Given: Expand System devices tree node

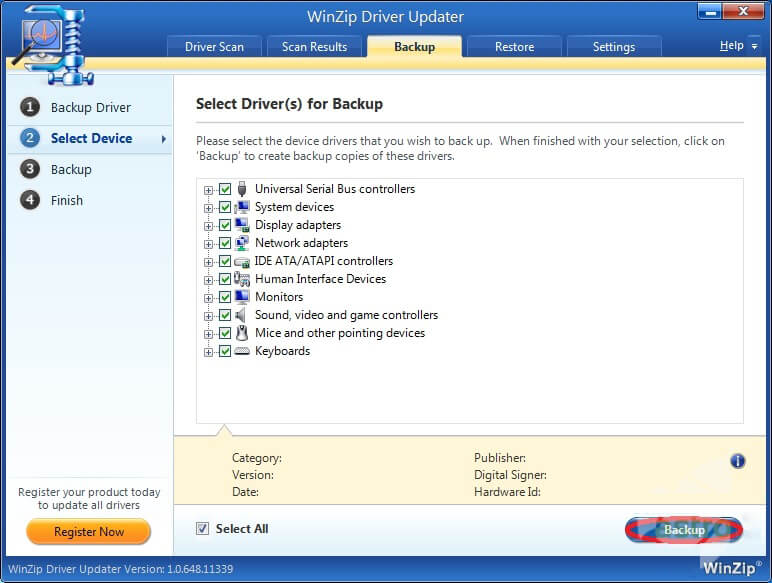Looking at the screenshot, I should tap(208, 208).
